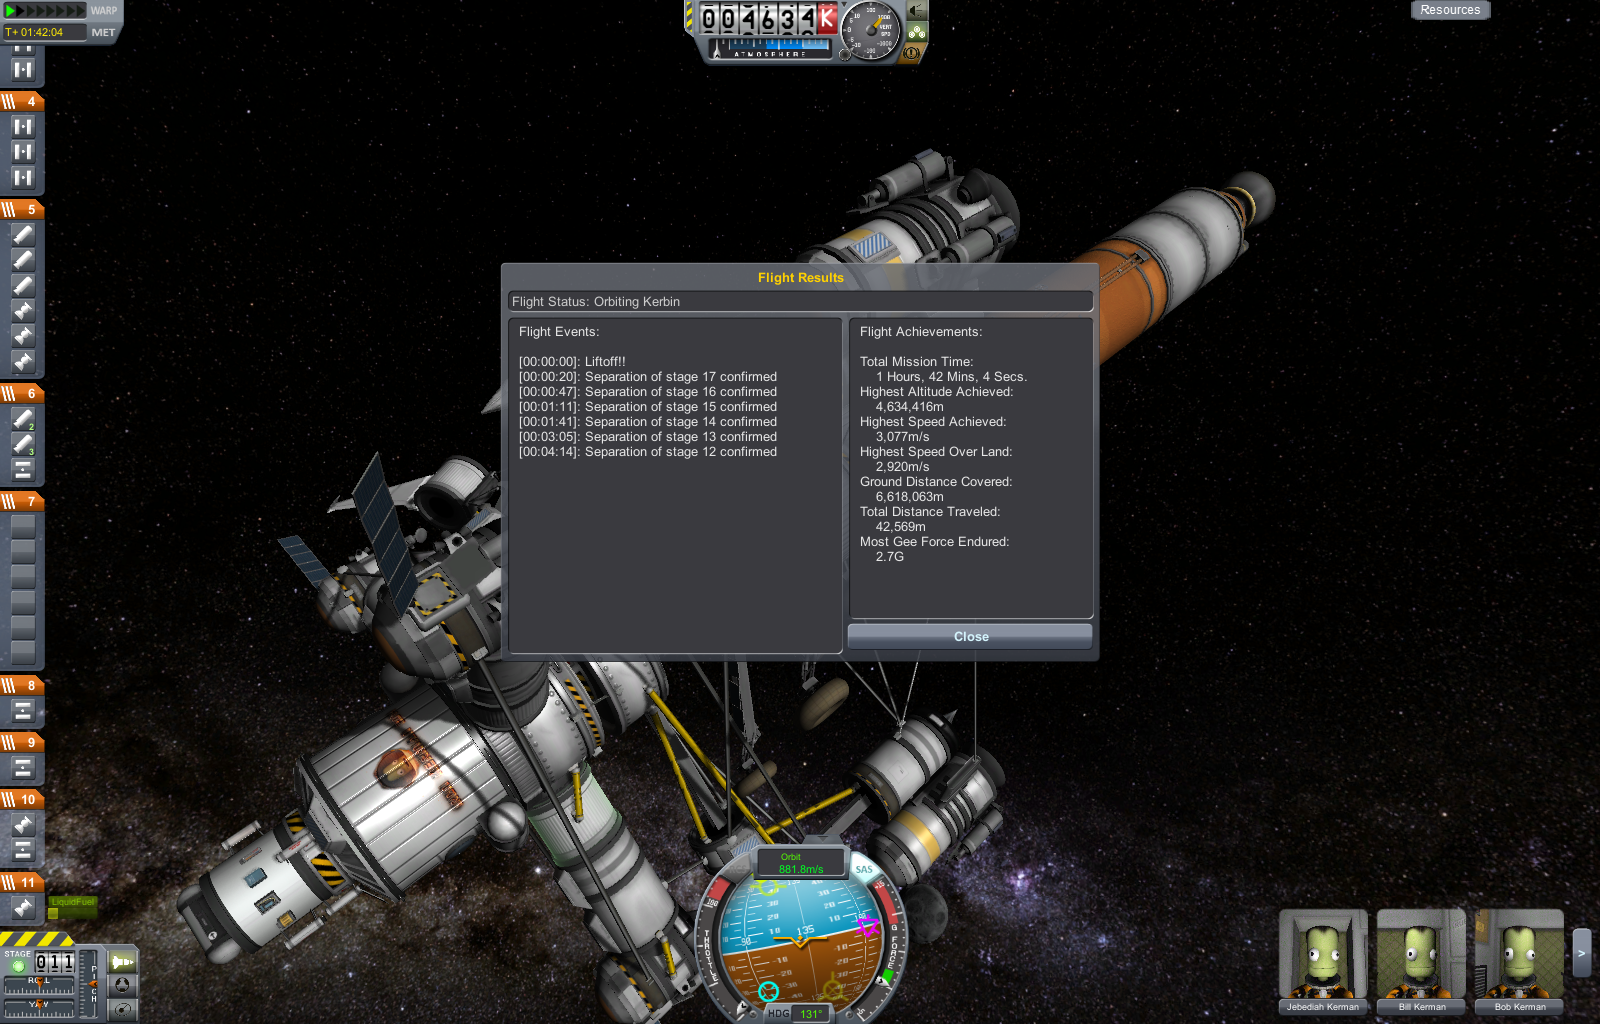This screenshot has width=1600, height=1024.
Task: Collapse the stage 11 group header
Action: tap(22, 882)
